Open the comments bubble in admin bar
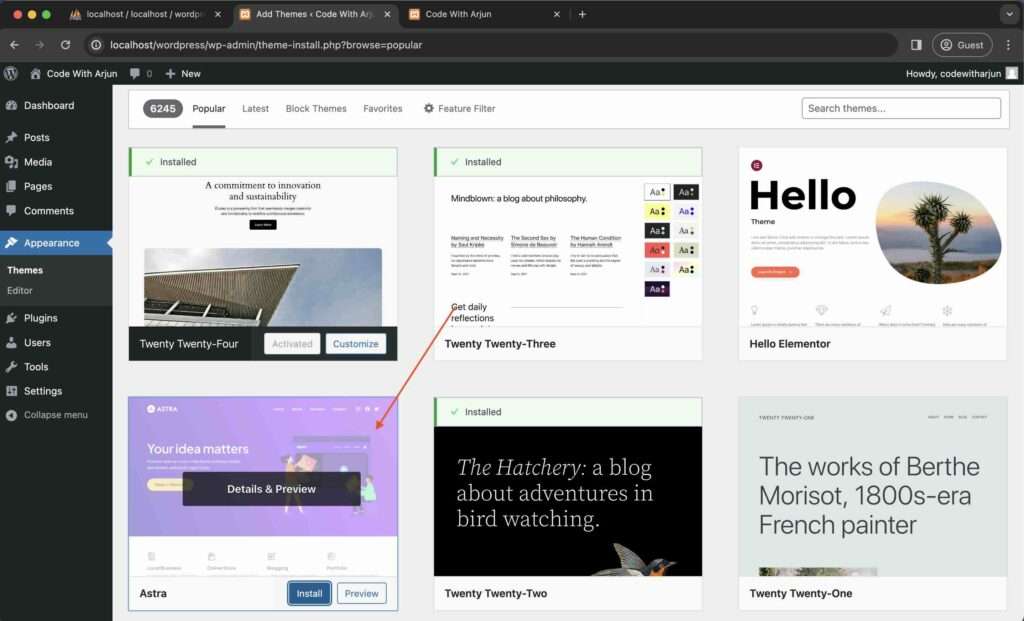 tap(140, 74)
